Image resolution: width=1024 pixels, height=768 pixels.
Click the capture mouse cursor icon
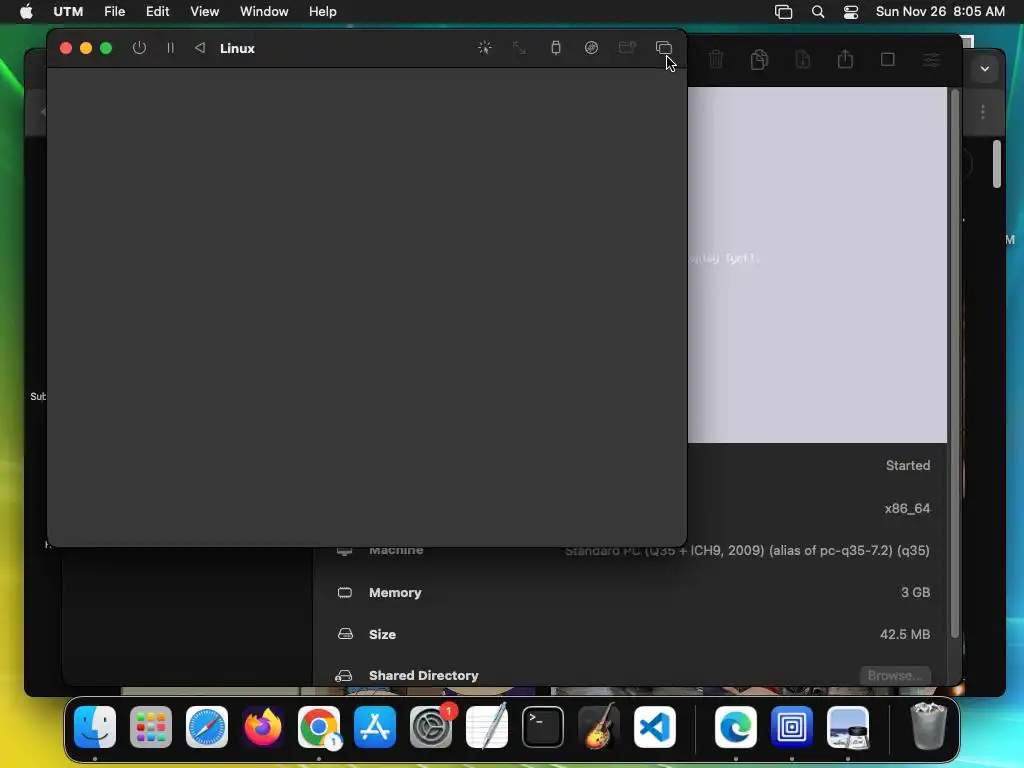pyautogui.click(x=485, y=48)
